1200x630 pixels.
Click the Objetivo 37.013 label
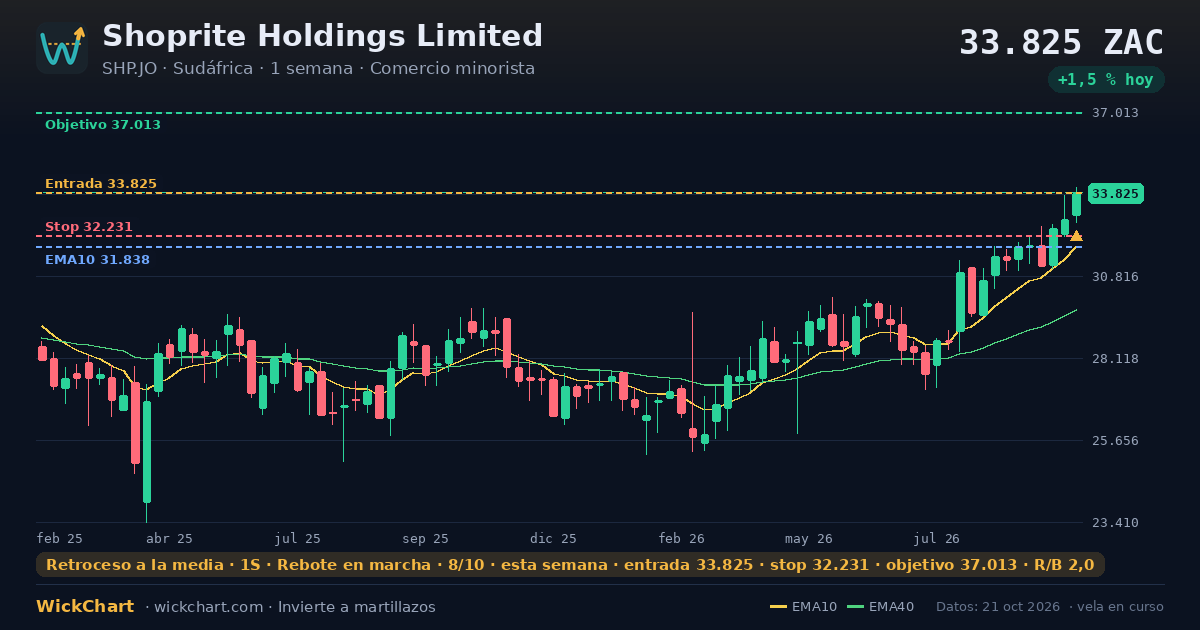click(103, 125)
